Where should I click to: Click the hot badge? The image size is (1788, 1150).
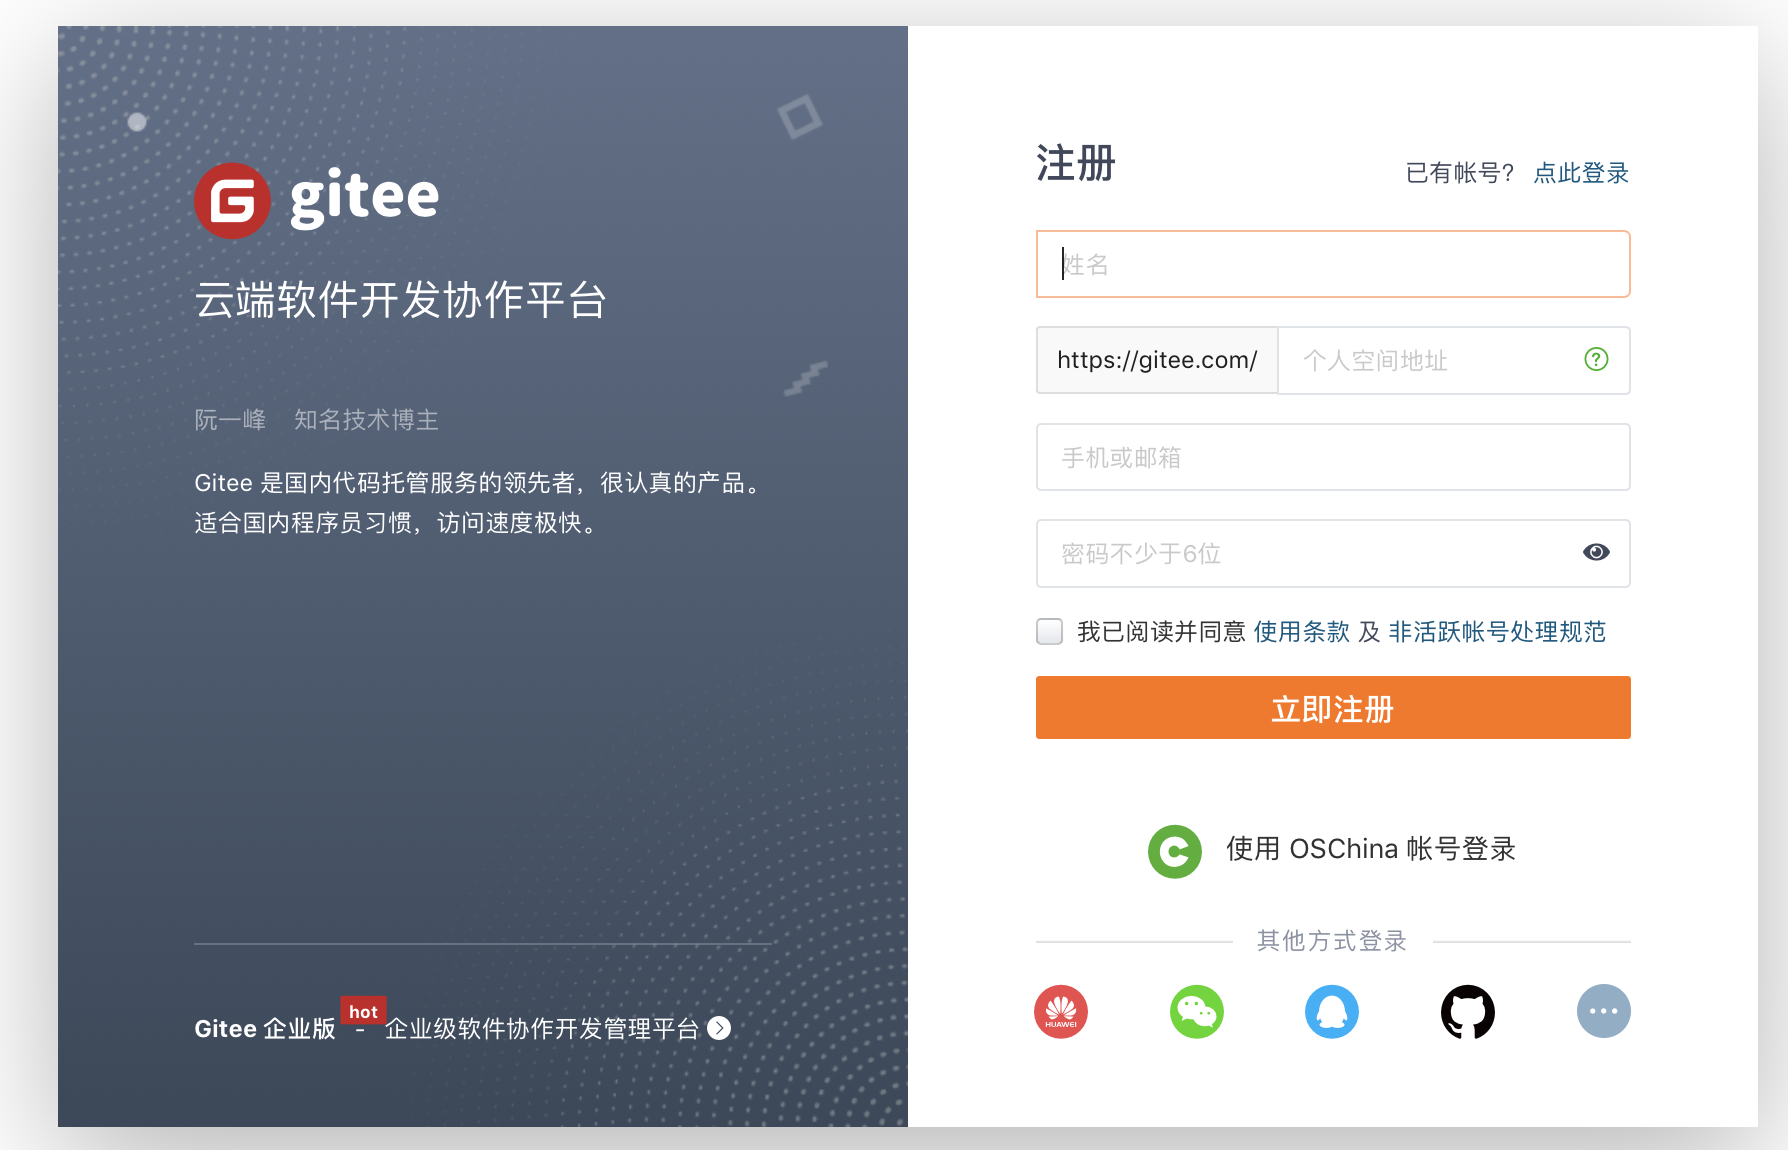(363, 1011)
